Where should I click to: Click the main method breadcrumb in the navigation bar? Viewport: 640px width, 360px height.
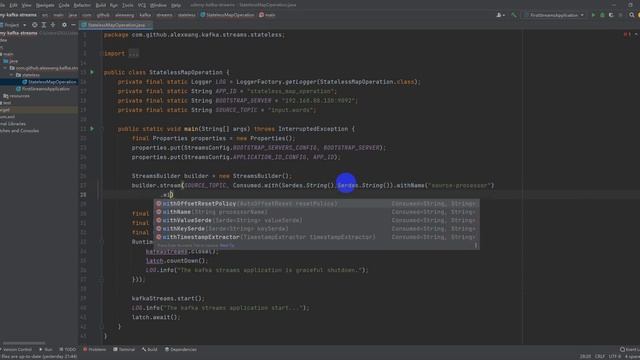tap(267, 15)
